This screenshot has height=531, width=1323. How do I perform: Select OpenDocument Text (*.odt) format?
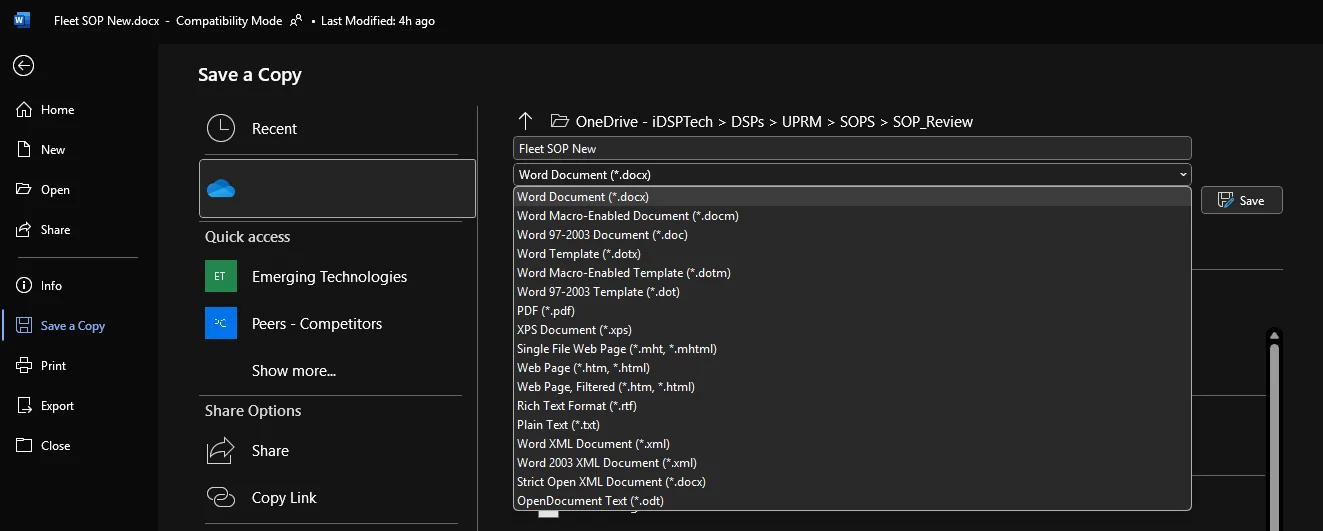590,501
